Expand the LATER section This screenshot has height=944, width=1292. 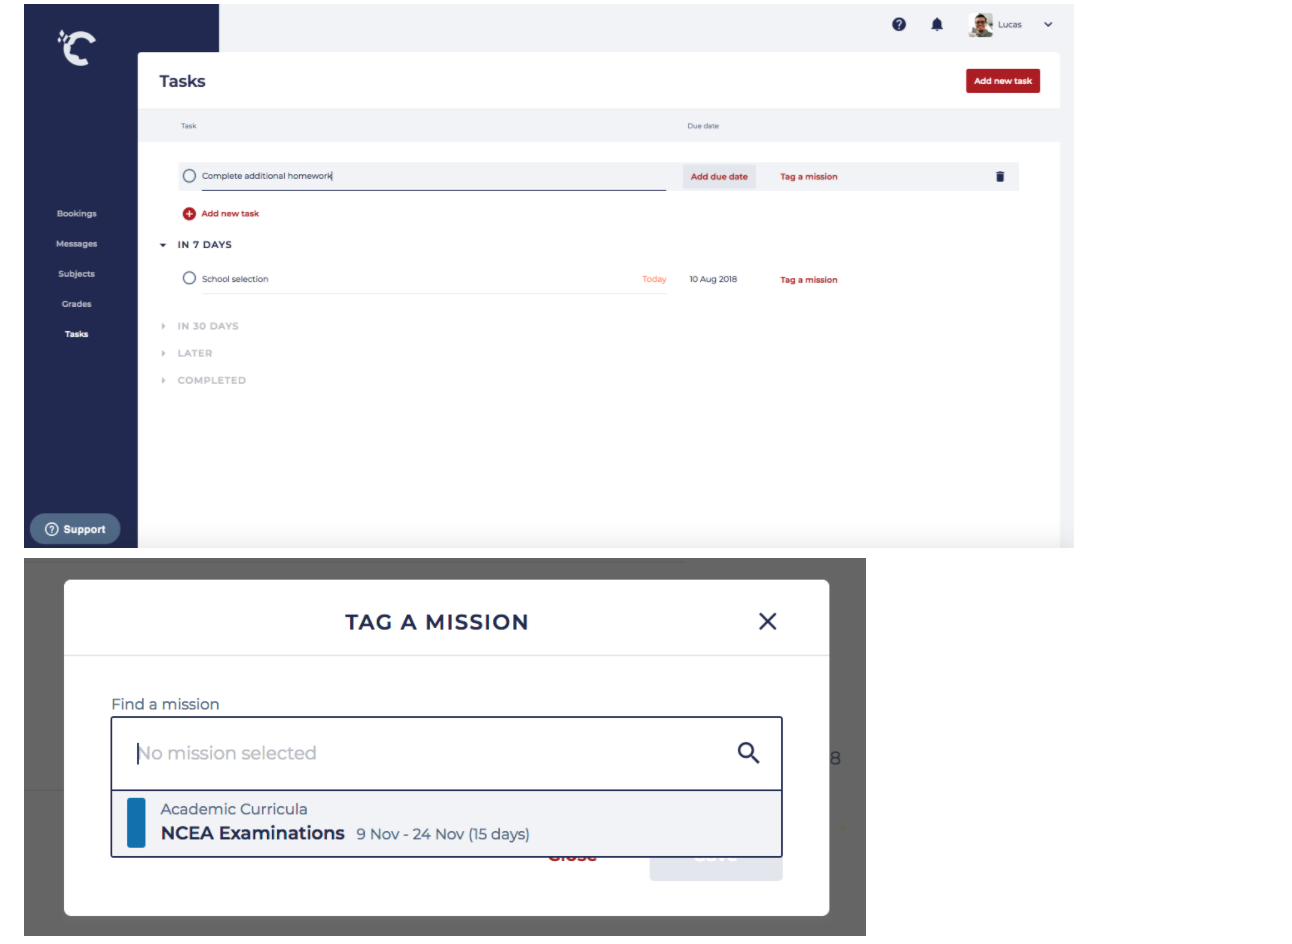(x=163, y=354)
